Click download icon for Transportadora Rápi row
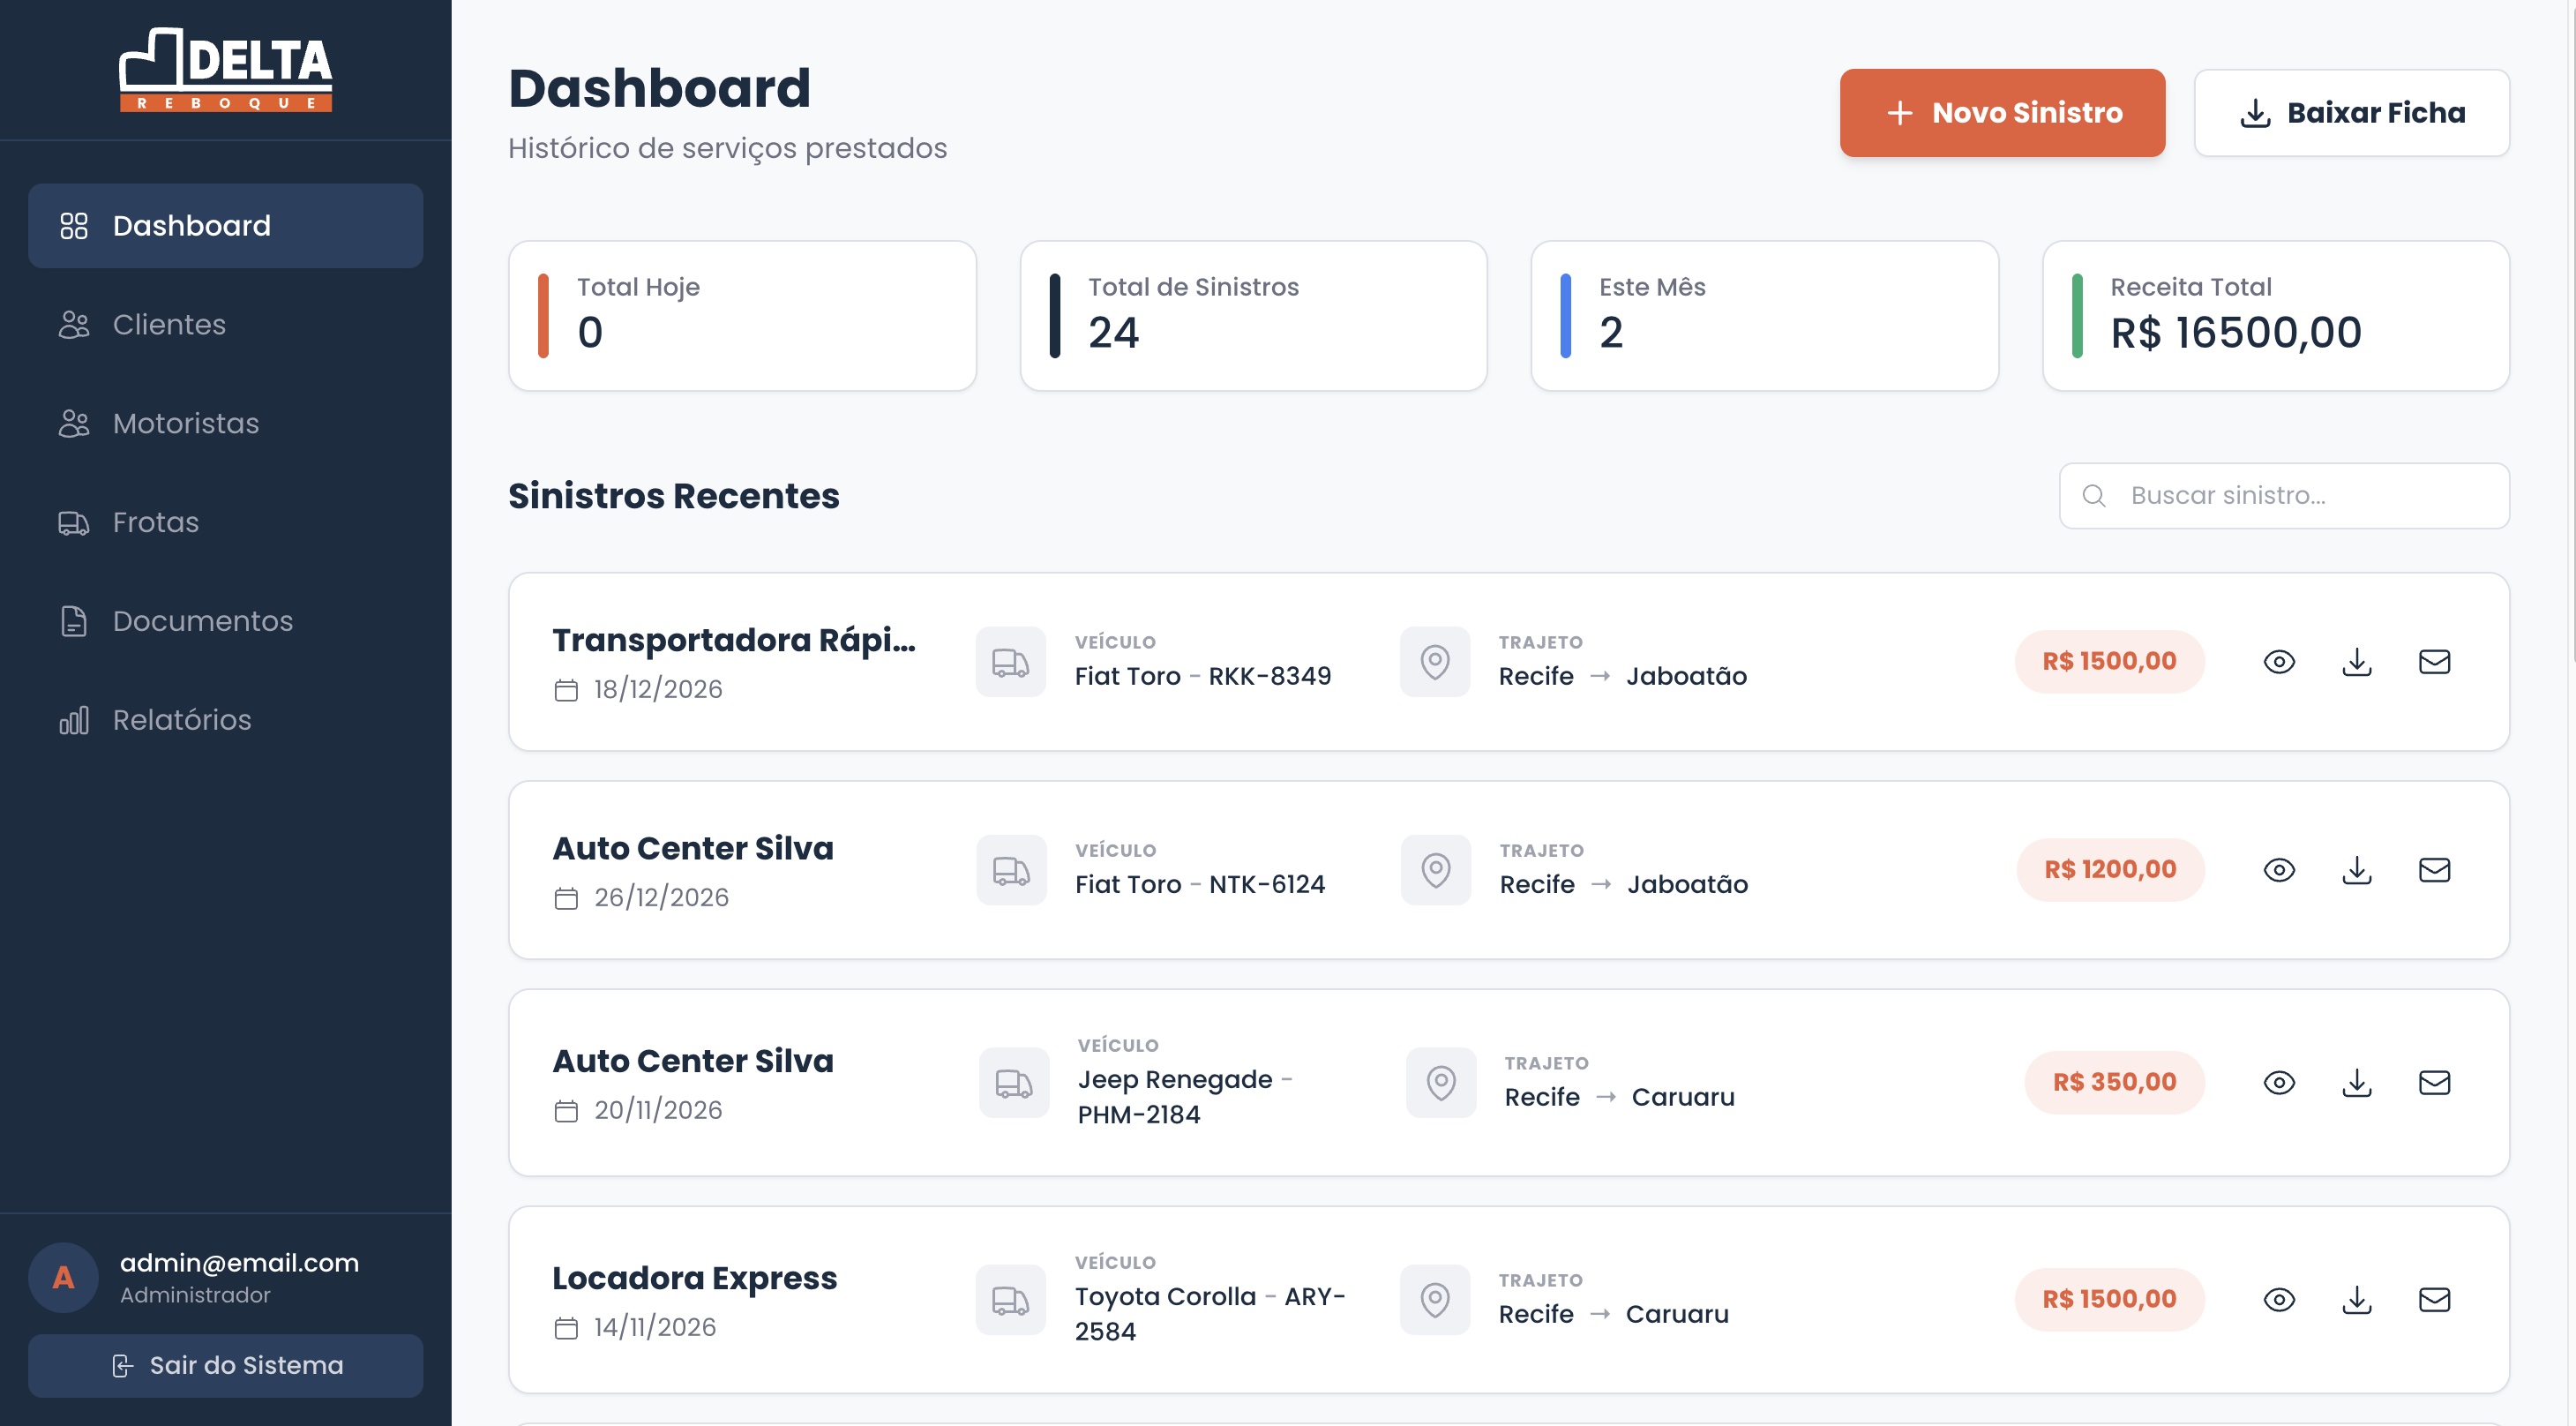This screenshot has height=1426, width=2576. pos(2357,662)
